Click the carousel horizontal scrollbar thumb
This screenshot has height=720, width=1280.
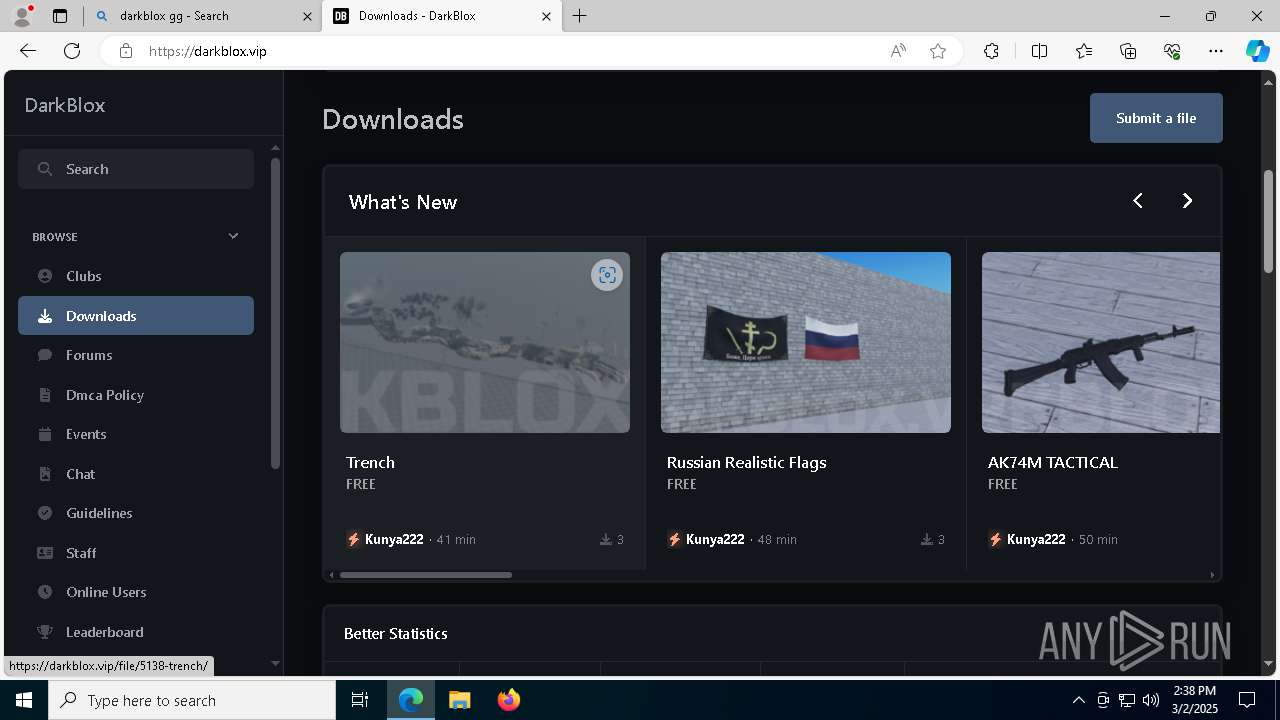click(x=426, y=575)
